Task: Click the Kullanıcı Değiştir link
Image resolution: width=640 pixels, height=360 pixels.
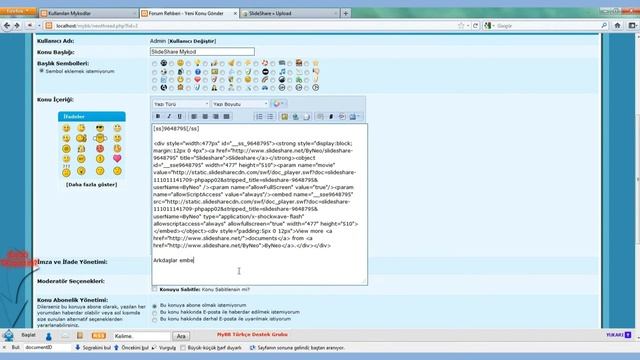Action: (x=192, y=41)
